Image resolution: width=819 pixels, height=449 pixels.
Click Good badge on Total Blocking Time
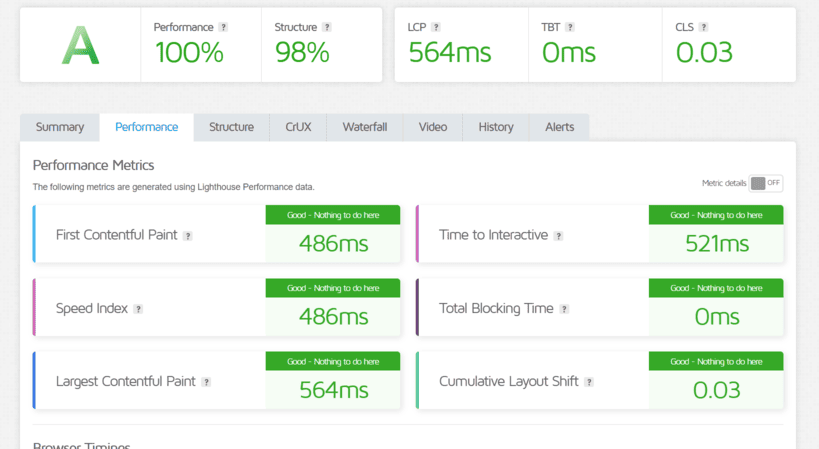[716, 288]
